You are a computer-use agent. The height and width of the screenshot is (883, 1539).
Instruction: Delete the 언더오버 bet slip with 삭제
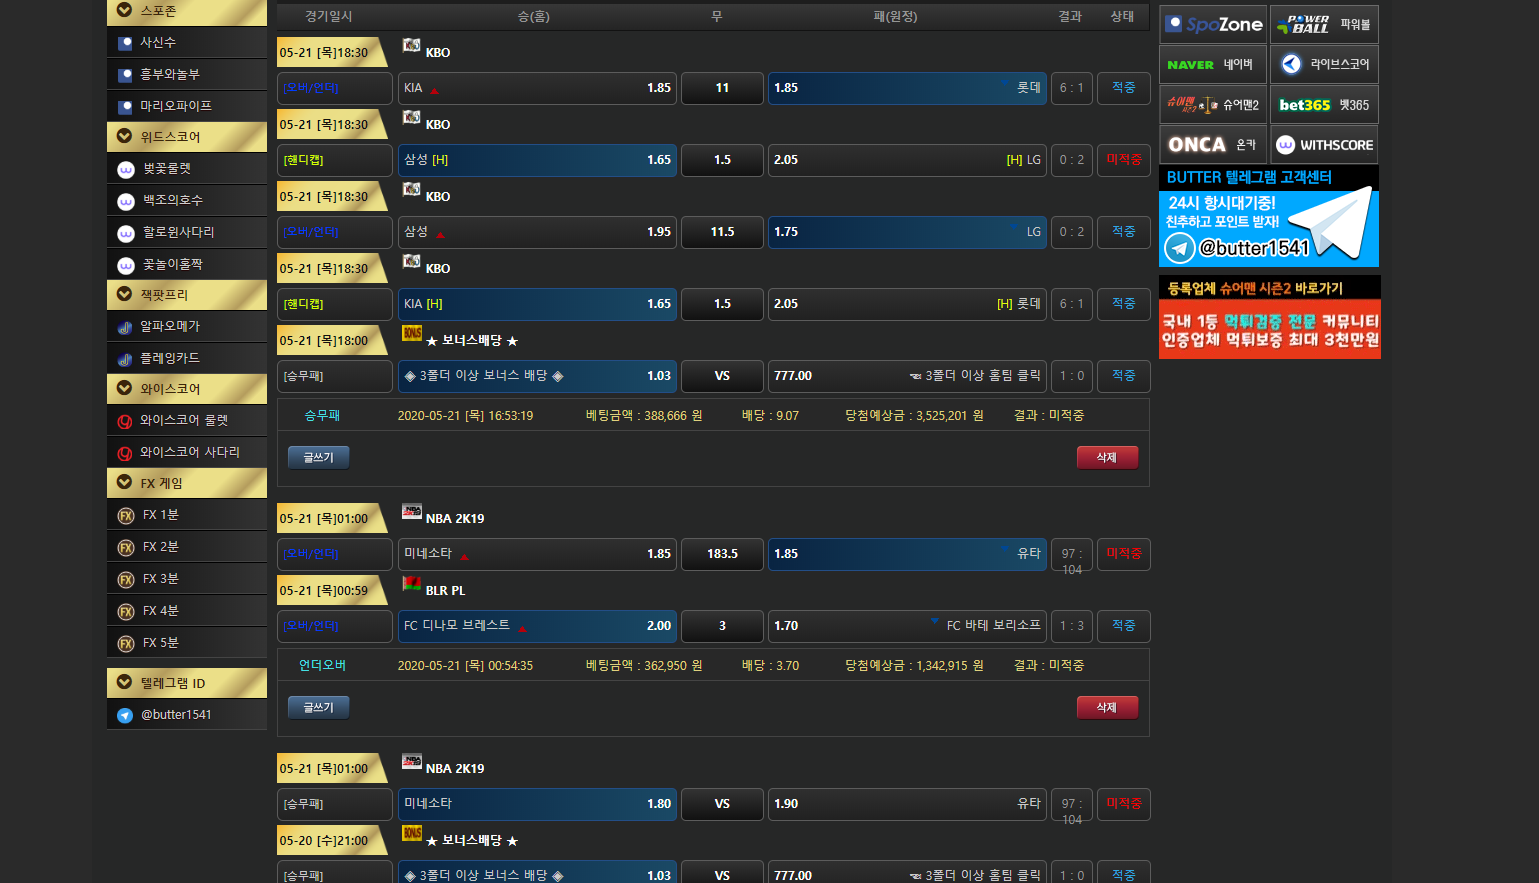pos(1107,707)
